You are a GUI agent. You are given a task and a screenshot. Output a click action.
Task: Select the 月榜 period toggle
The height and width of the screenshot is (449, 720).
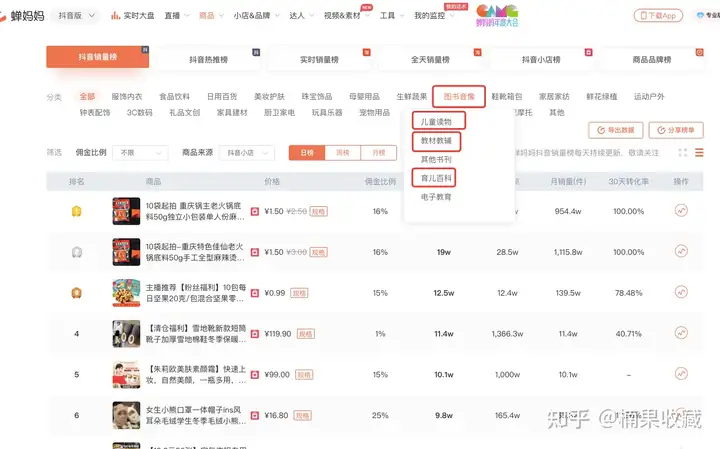(379, 153)
